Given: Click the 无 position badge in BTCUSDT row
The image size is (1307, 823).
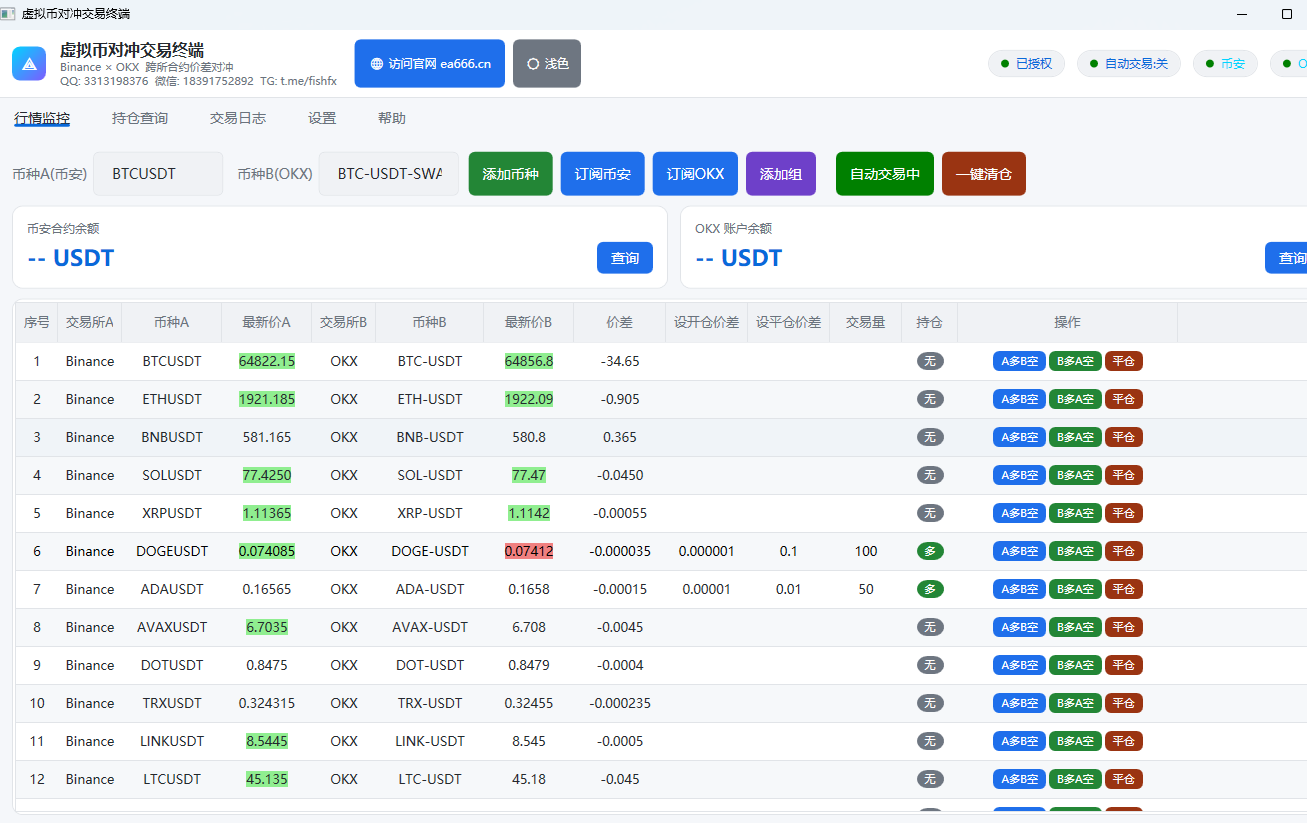Looking at the screenshot, I should tap(930, 361).
